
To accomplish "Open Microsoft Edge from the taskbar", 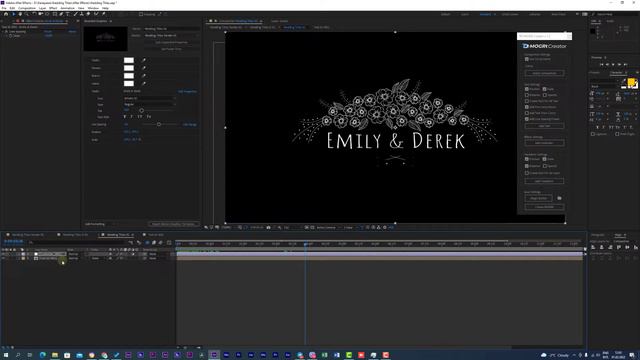I will [x=42, y=355].
